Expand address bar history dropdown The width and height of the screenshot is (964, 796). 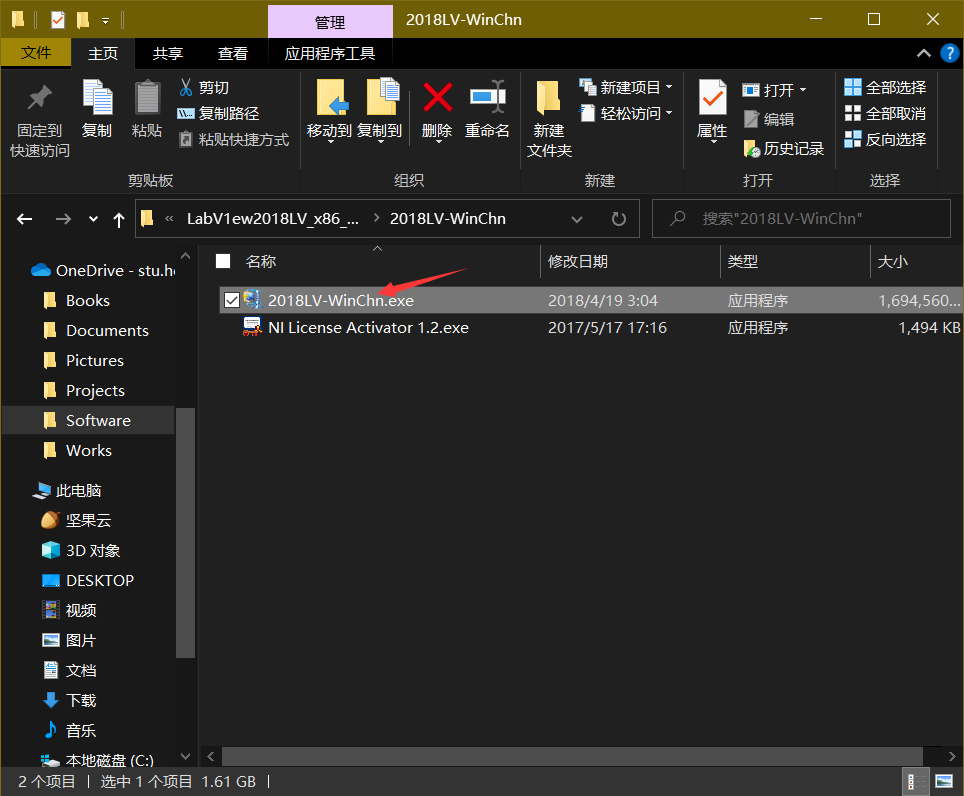tap(577, 219)
